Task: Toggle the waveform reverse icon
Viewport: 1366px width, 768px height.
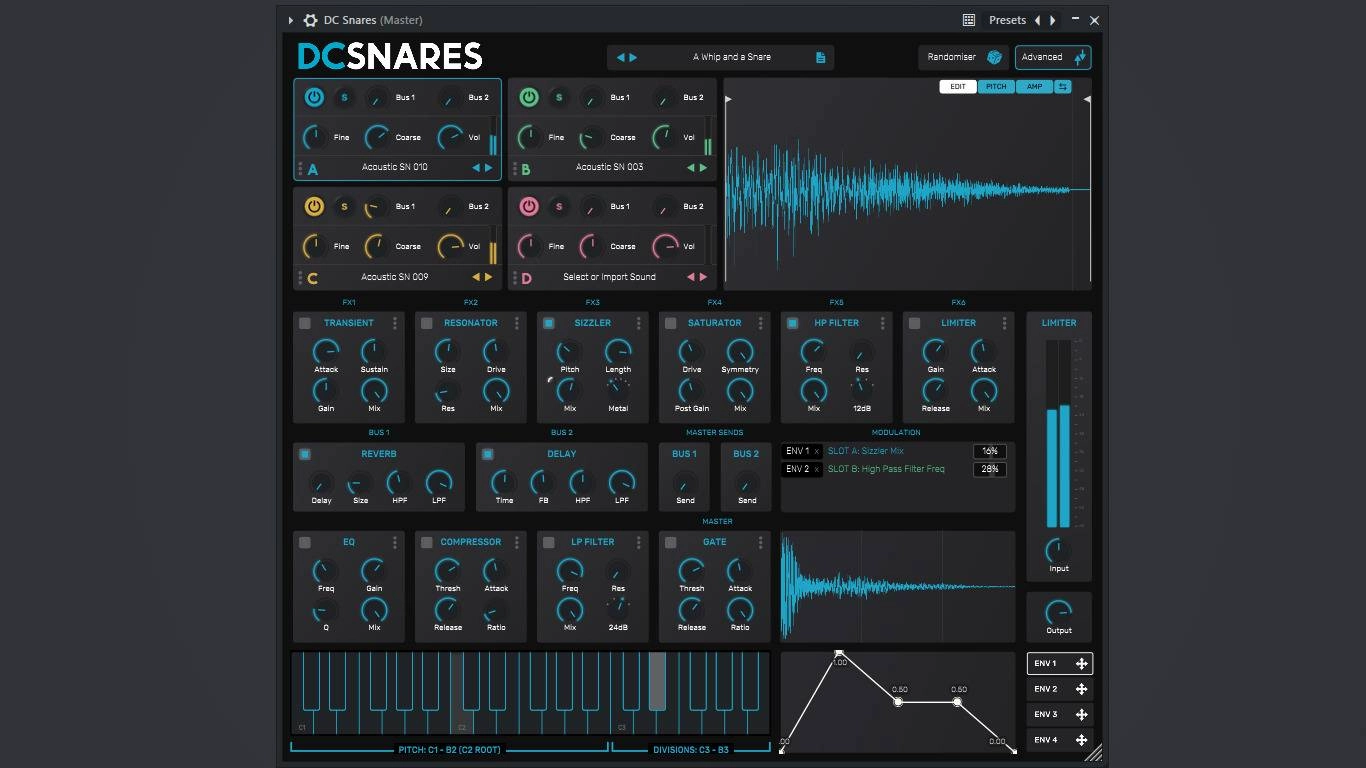Action: (1063, 87)
